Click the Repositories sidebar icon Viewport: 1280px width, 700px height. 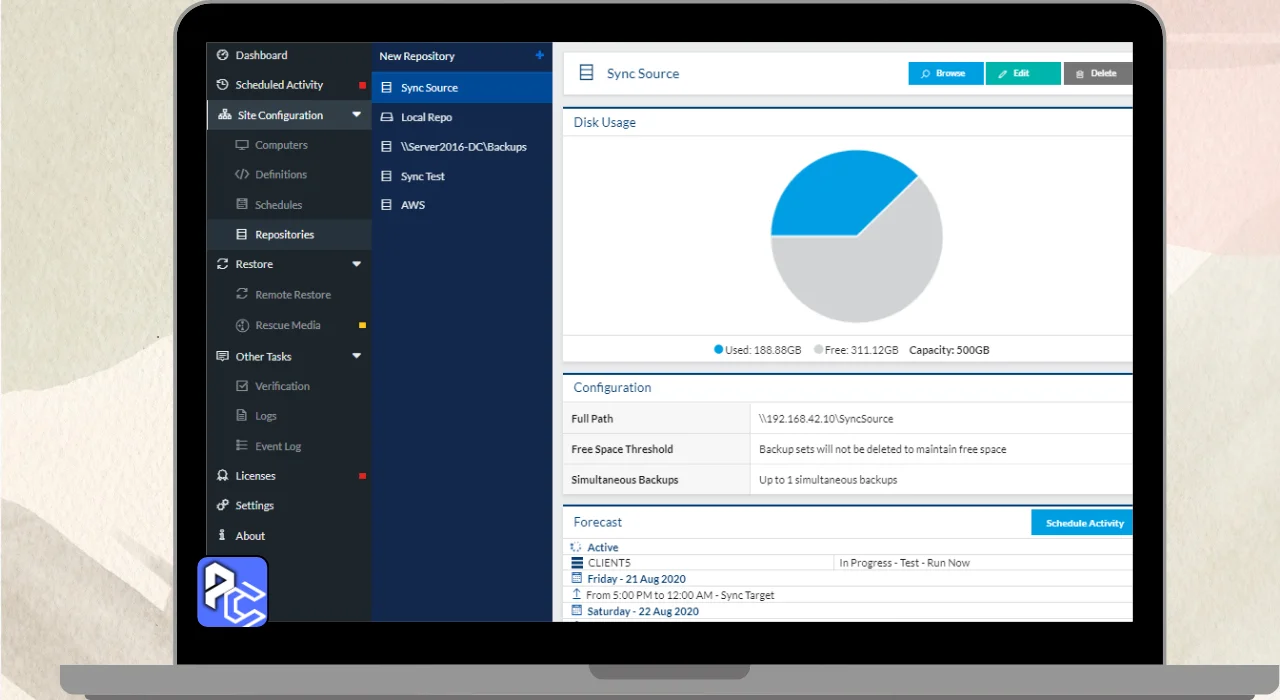point(241,234)
